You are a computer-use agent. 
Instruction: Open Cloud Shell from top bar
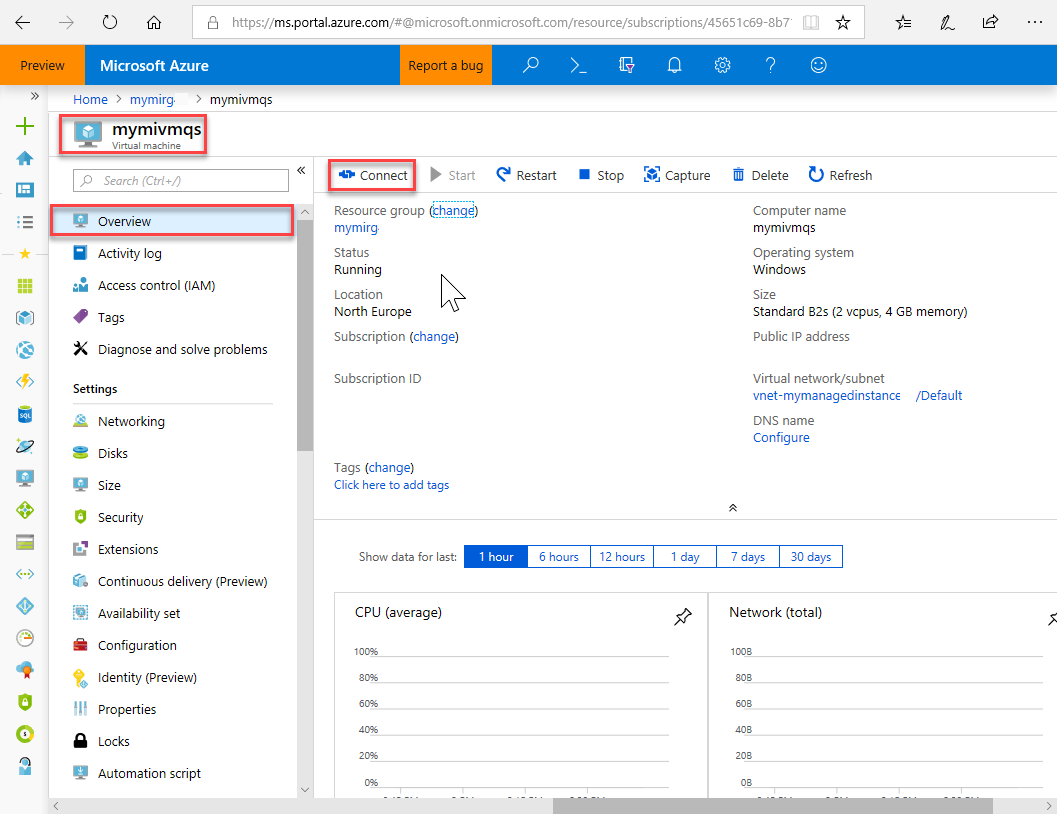pyautogui.click(x=578, y=65)
